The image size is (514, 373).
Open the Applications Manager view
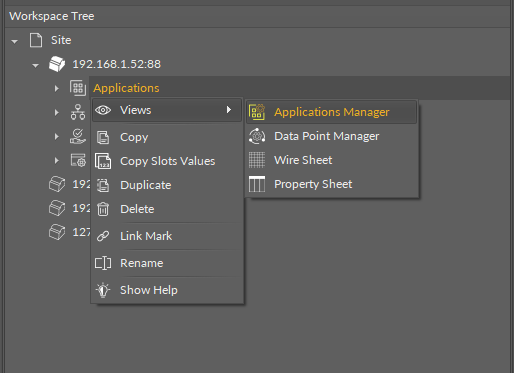(x=332, y=112)
